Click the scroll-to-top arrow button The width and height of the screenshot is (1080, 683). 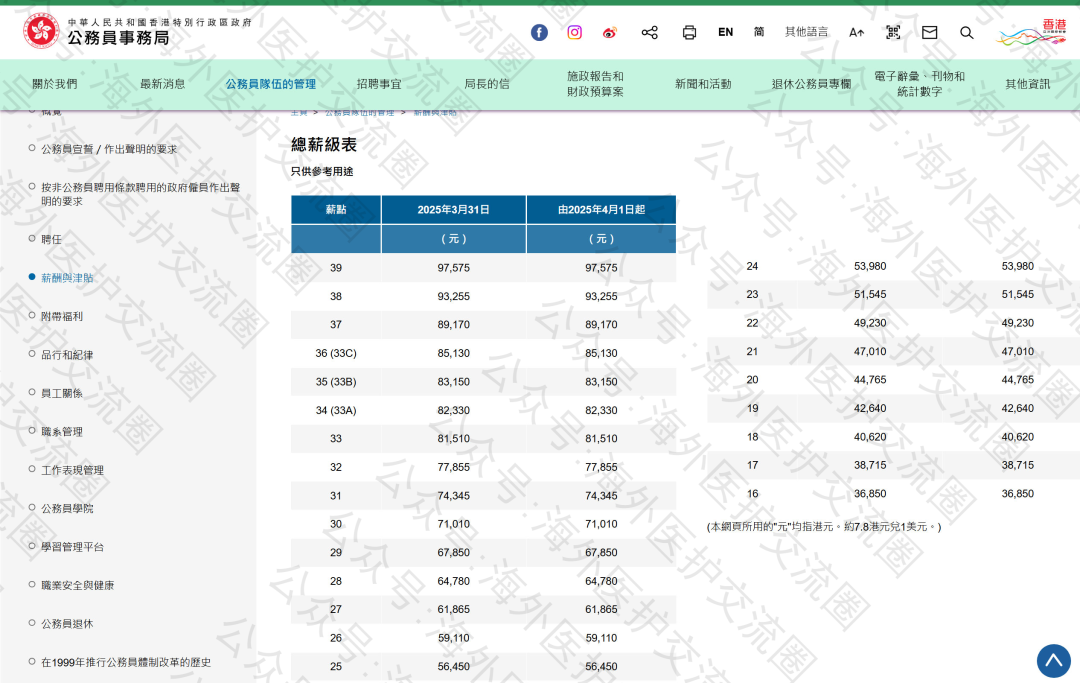pos(1054,661)
